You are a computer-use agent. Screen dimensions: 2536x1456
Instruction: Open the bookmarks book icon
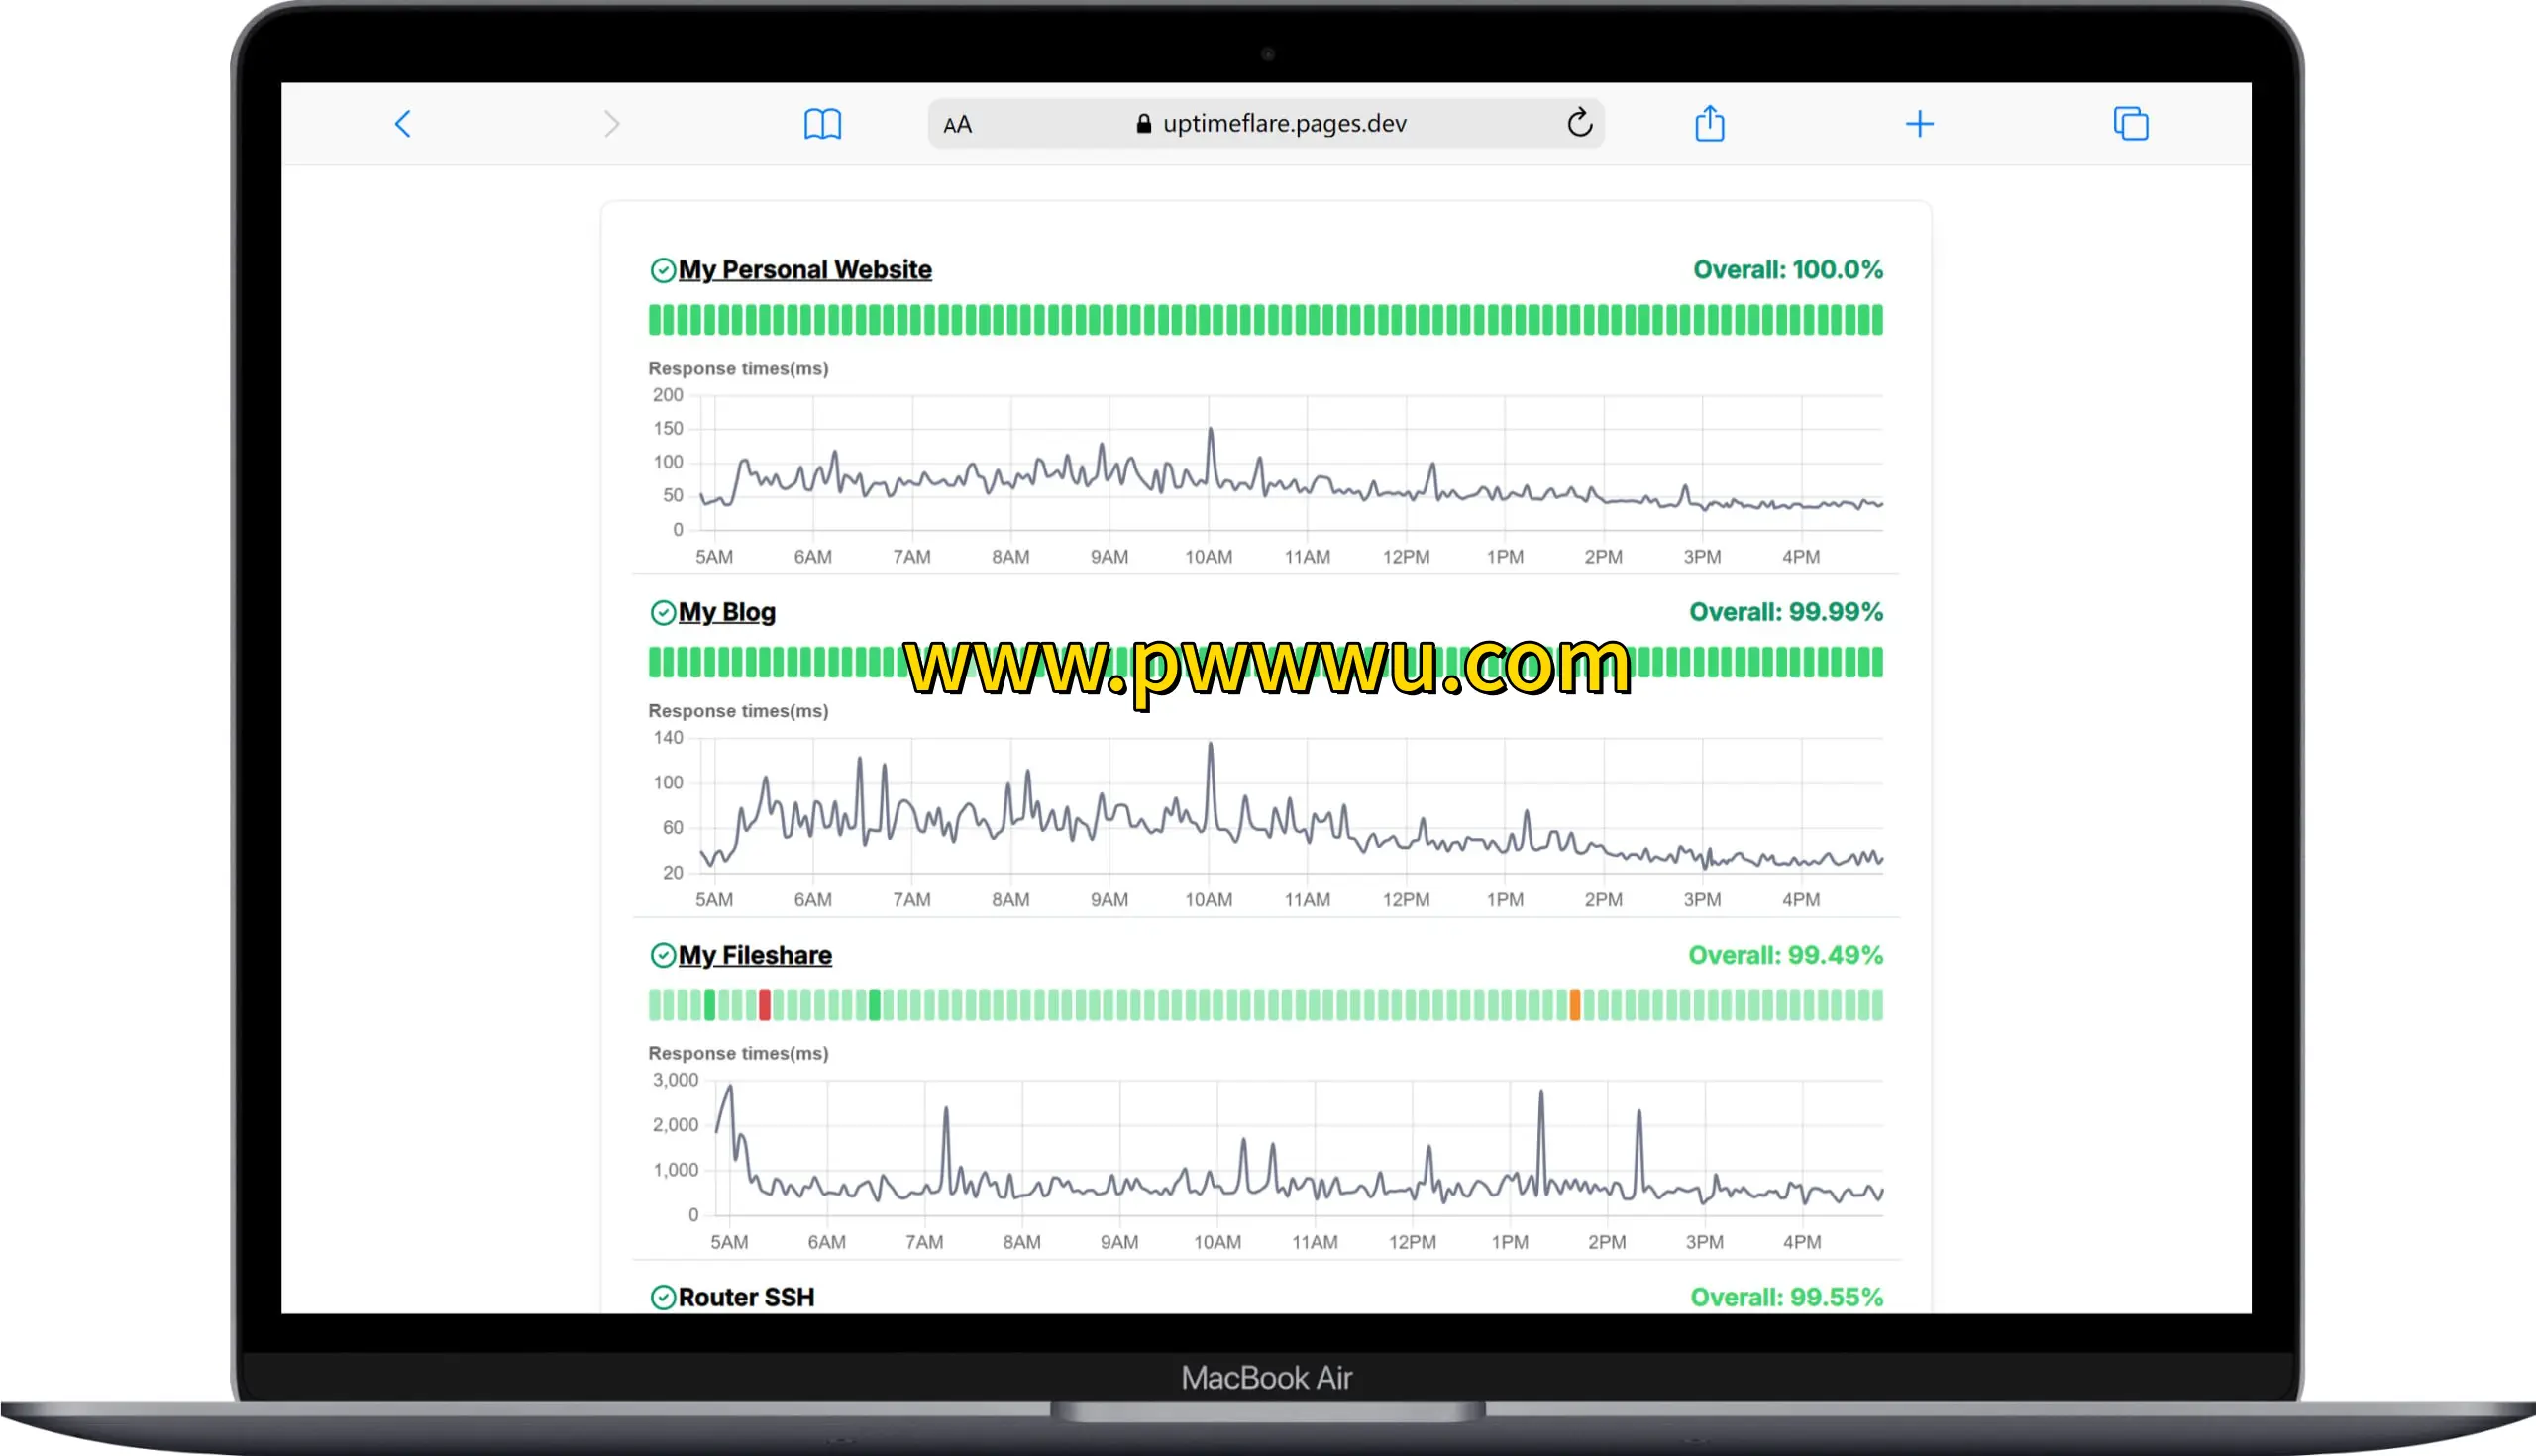[822, 124]
